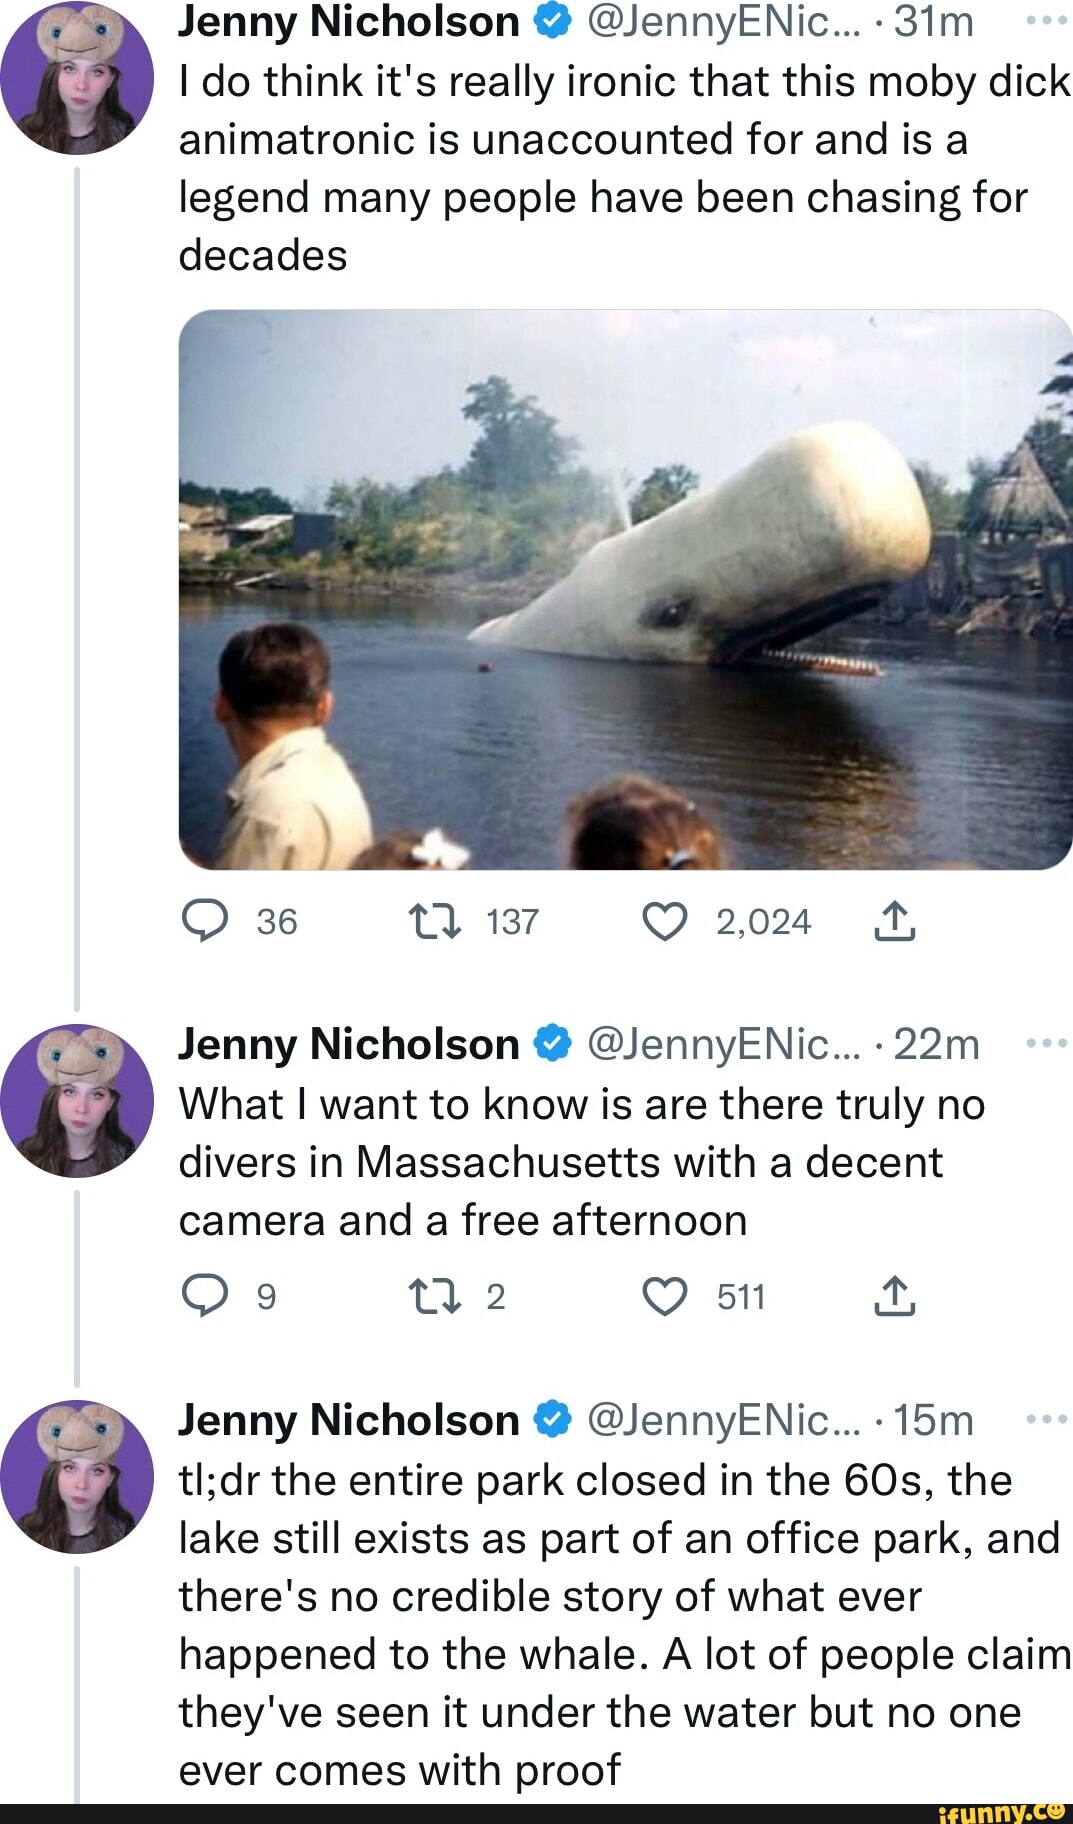The image size is (1073, 1824).
Task: Share the Massachusetts divers tweet
Action: pos(894,1296)
